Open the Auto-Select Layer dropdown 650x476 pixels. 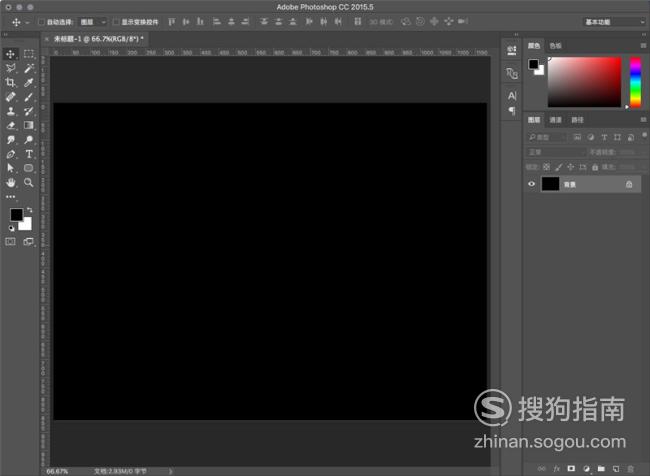click(93, 22)
